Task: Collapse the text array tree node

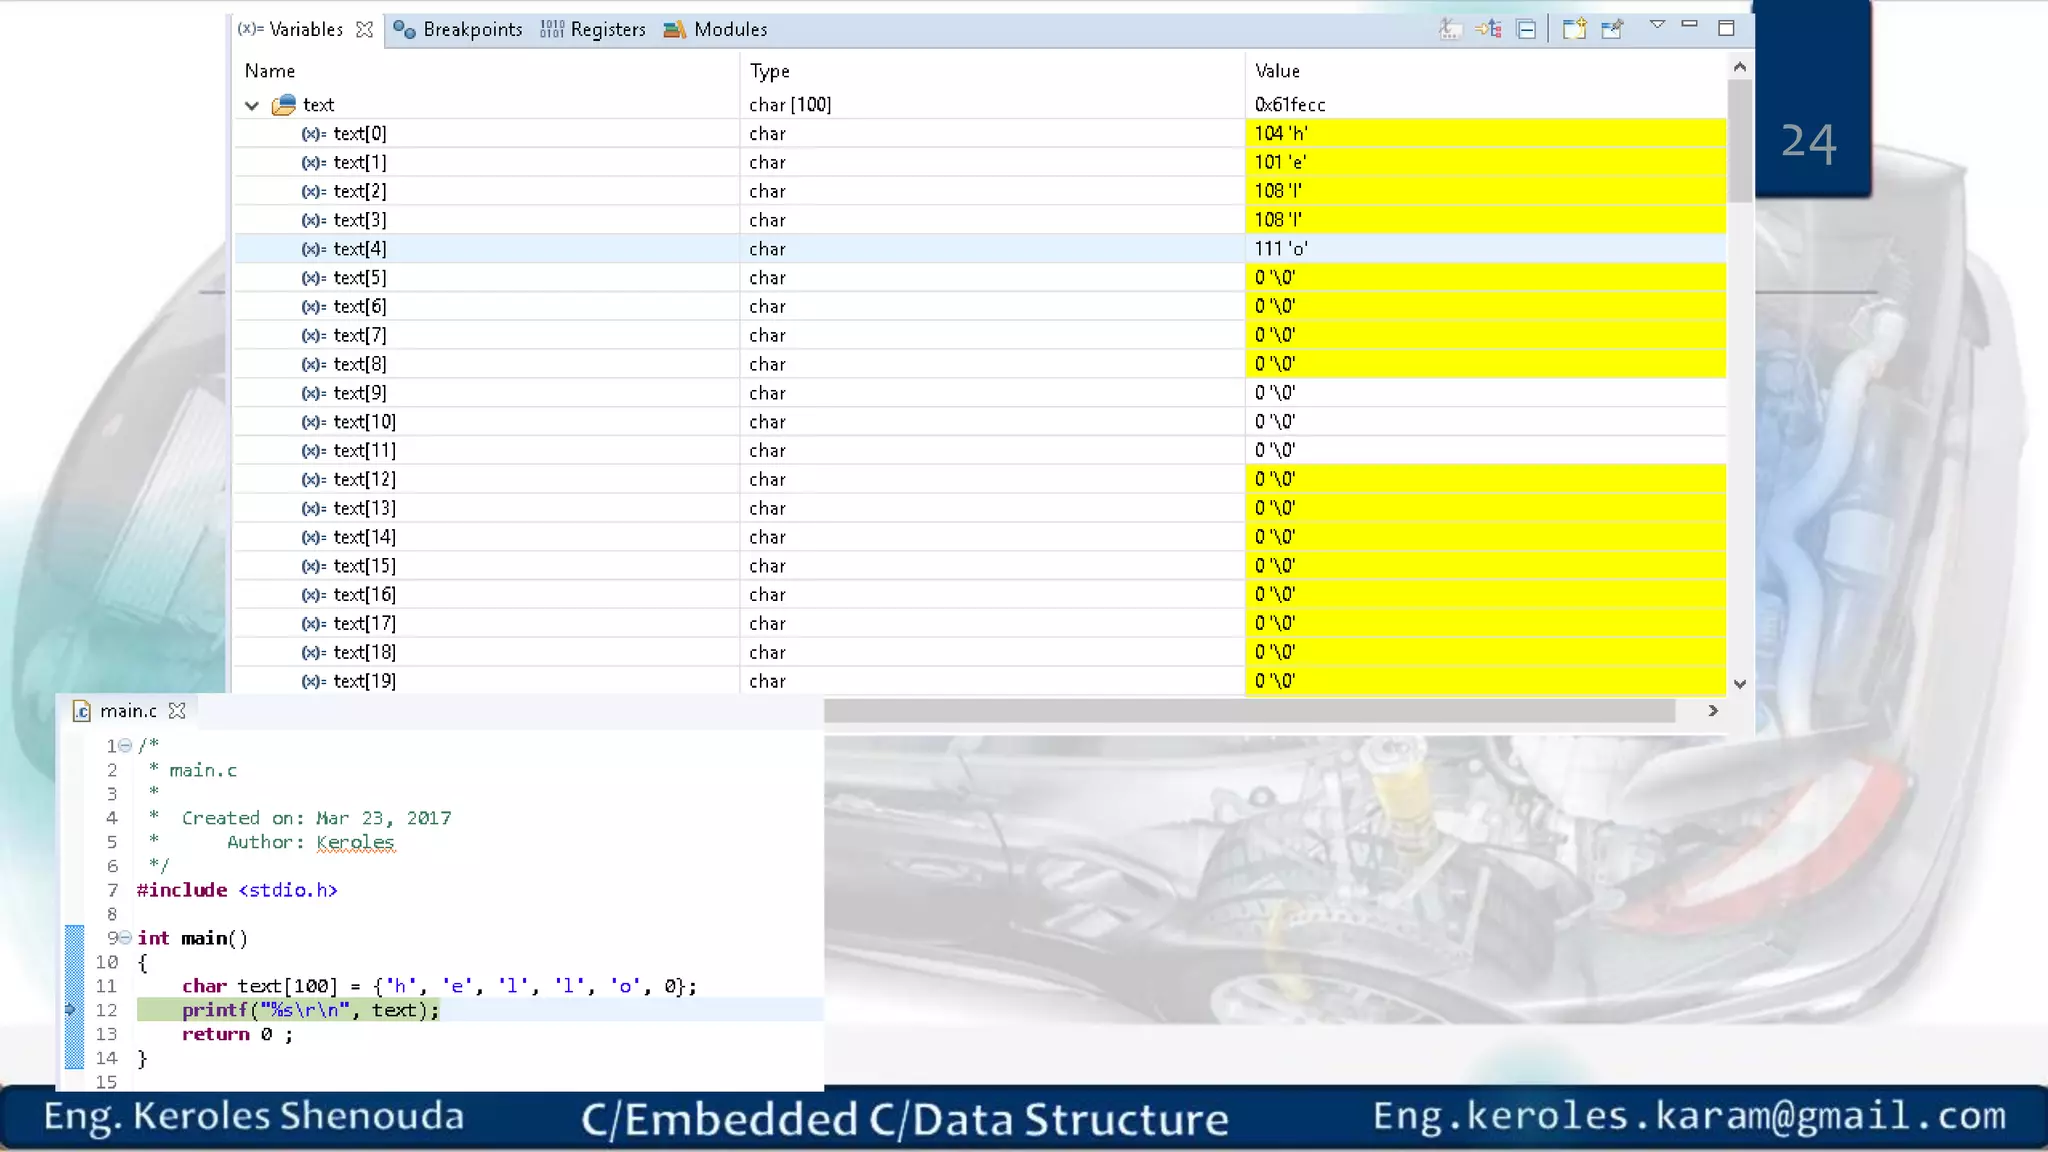Action: tap(252, 105)
